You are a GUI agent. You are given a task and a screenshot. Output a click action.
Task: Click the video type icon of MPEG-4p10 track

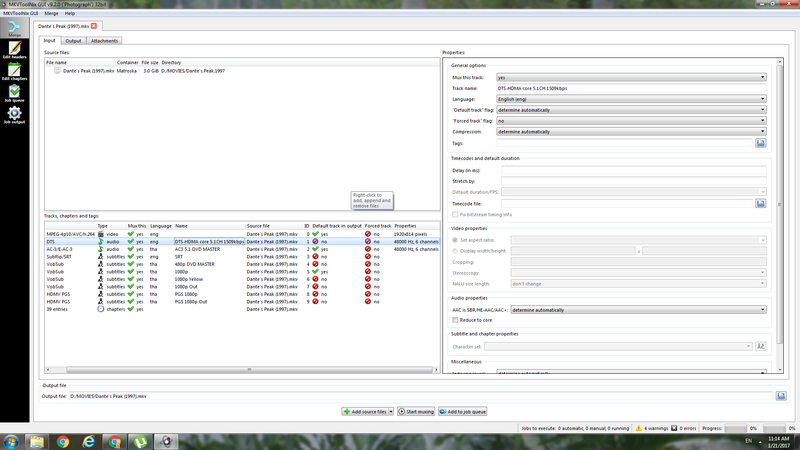(101, 234)
